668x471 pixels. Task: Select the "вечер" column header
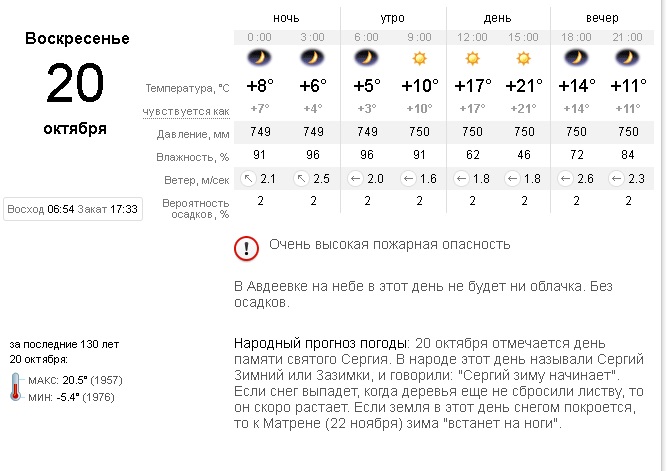[601, 19]
